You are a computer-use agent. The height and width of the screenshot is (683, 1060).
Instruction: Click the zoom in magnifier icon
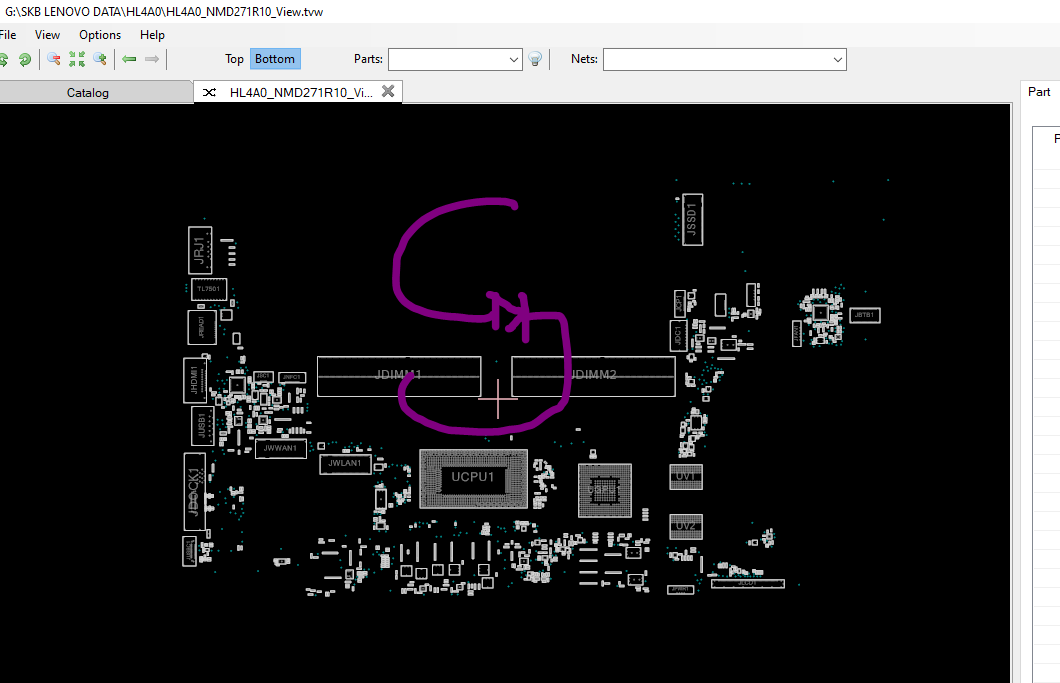(x=100, y=60)
